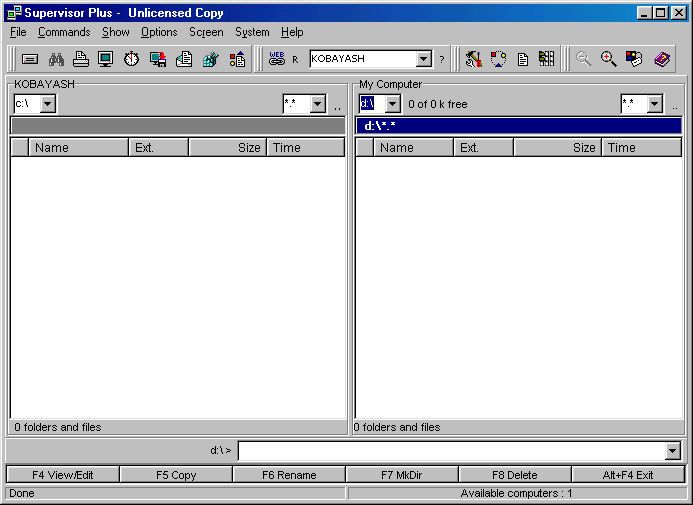Viewport: 693px width, 505px height.
Task: Expand the d:\ drive dropdown
Action: coord(392,104)
